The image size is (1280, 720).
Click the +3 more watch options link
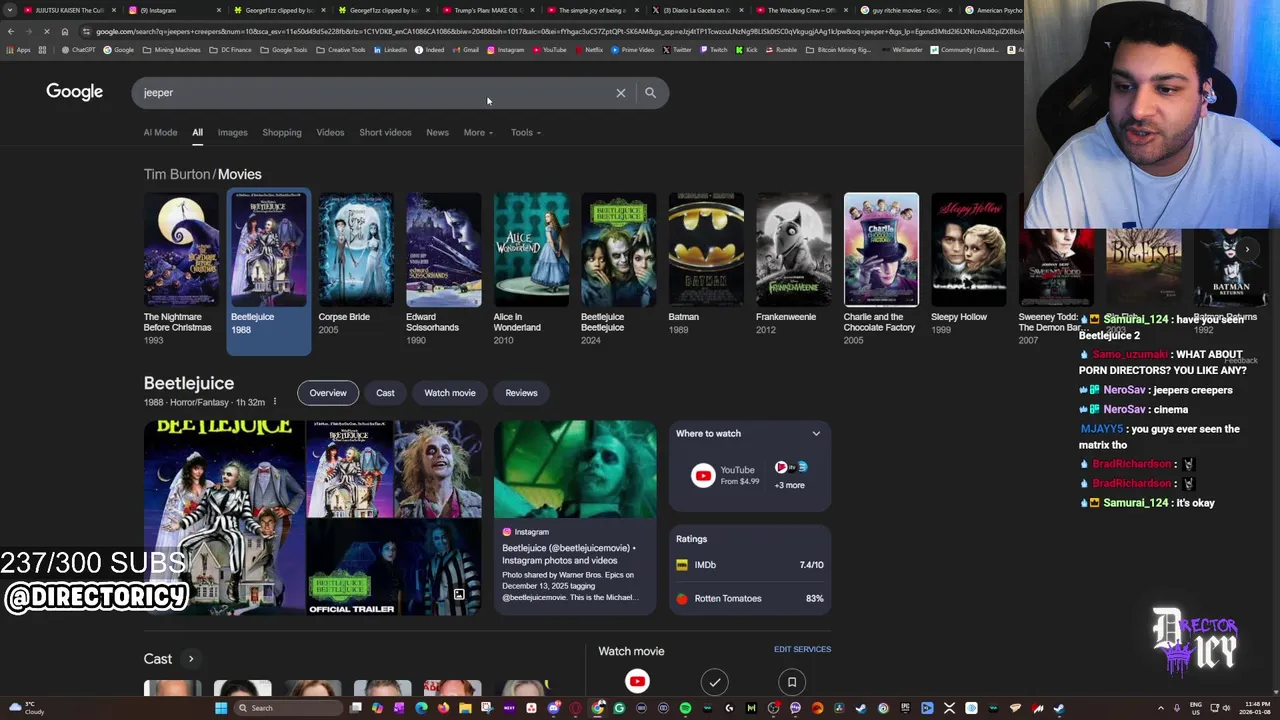tap(789, 485)
